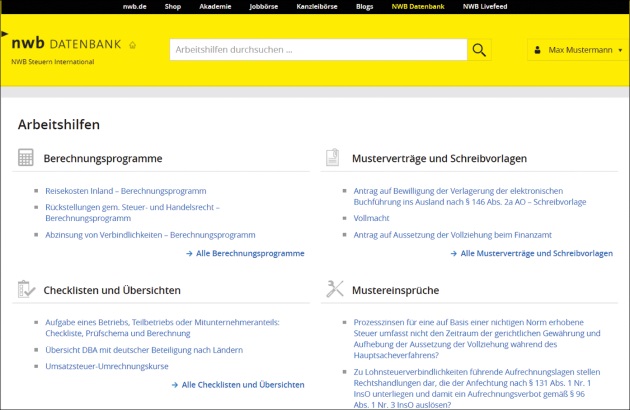Show Alle Checklisten und Übersichten
The height and width of the screenshot is (410, 630).
click(x=242, y=384)
